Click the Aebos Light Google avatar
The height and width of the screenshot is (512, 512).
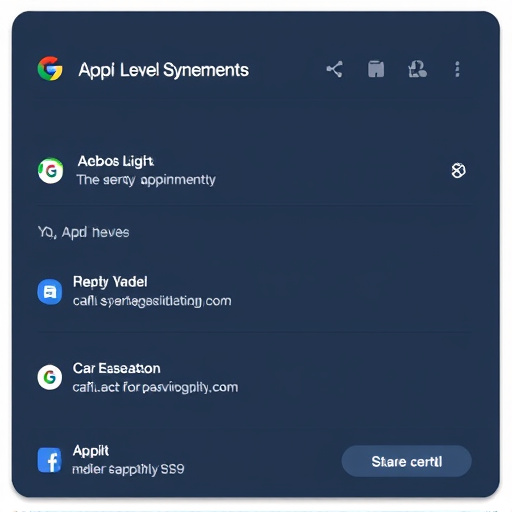pyautogui.click(x=50, y=171)
